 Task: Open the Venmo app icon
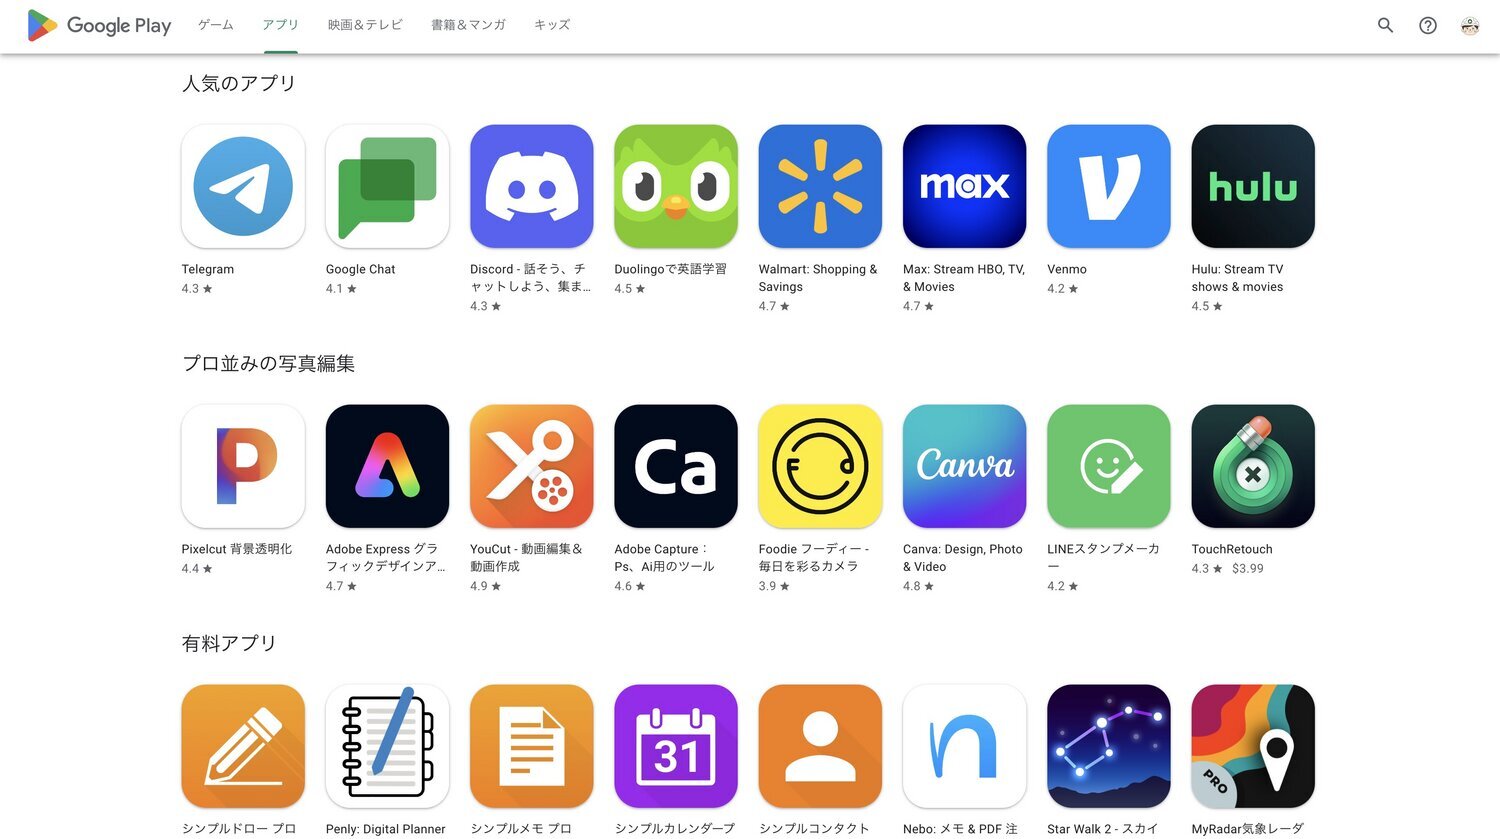(x=1109, y=186)
